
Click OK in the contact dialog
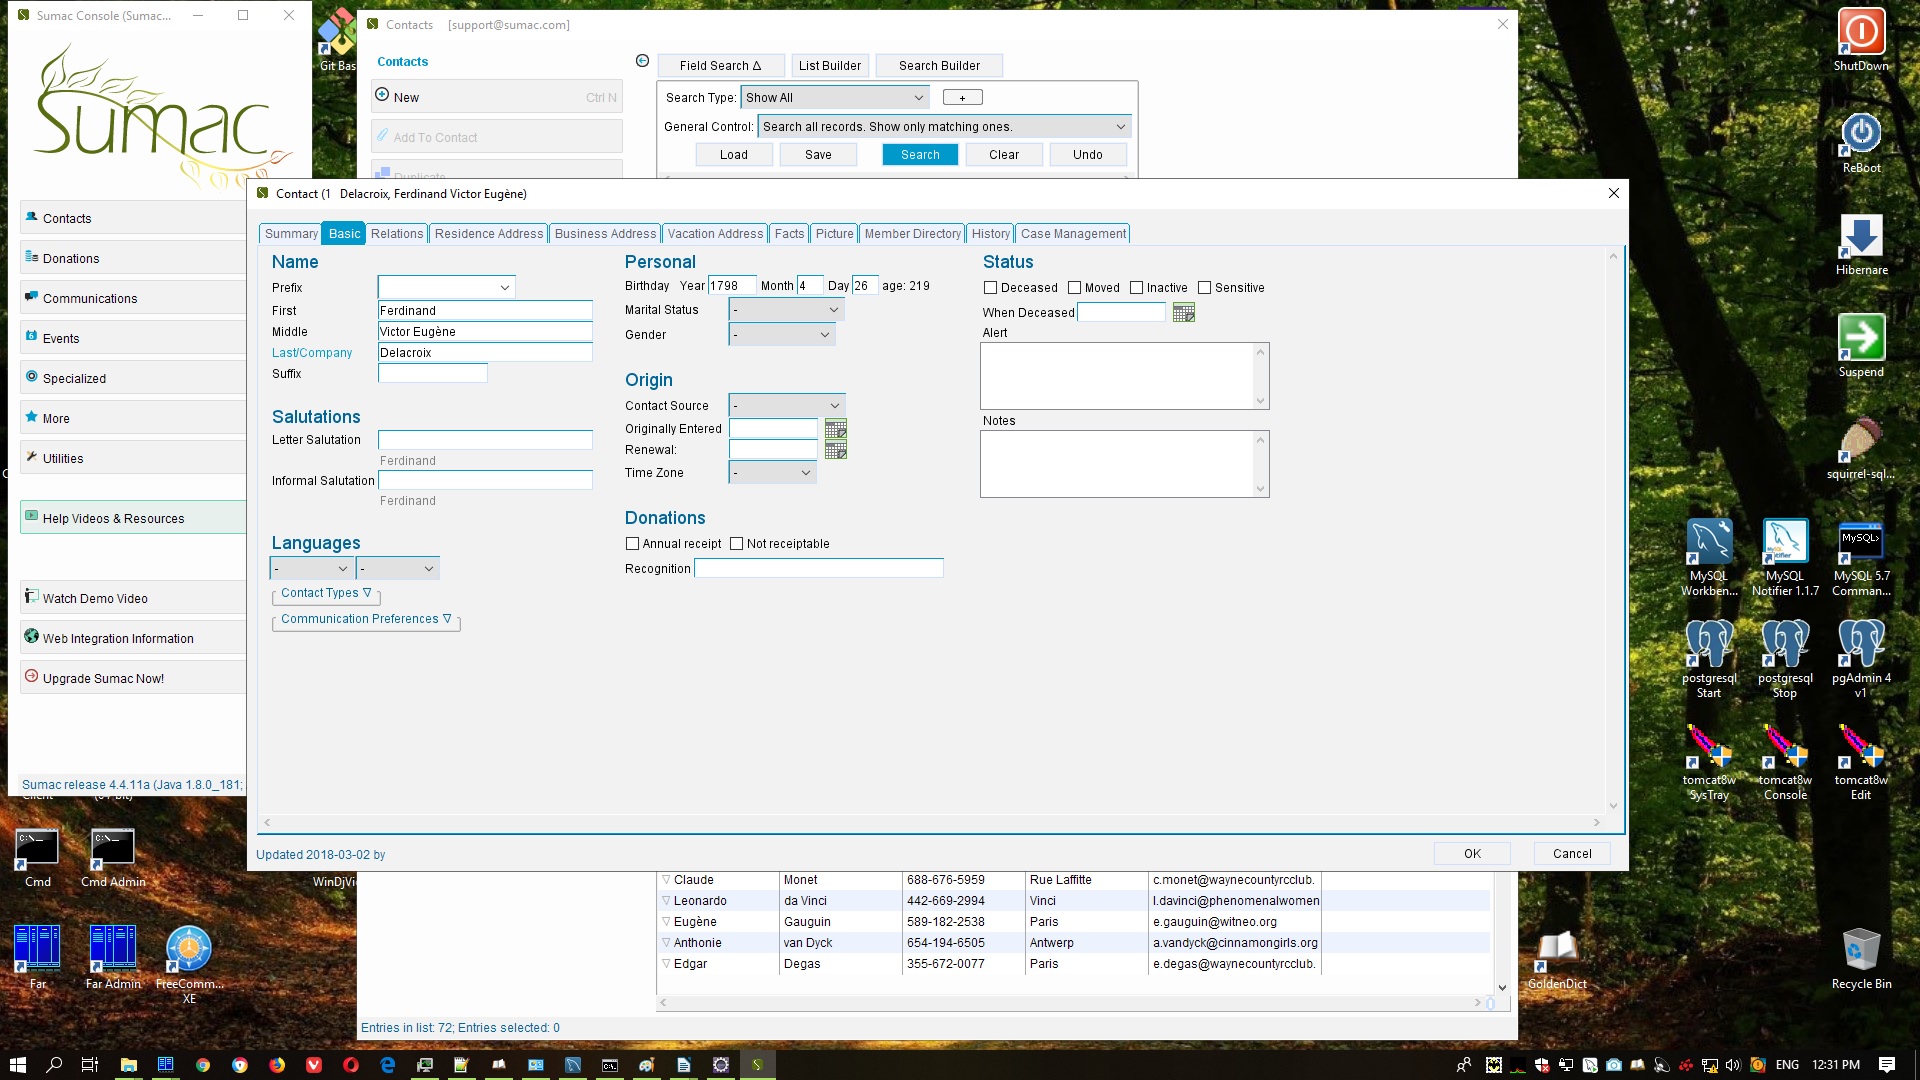pyautogui.click(x=1472, y=853)
